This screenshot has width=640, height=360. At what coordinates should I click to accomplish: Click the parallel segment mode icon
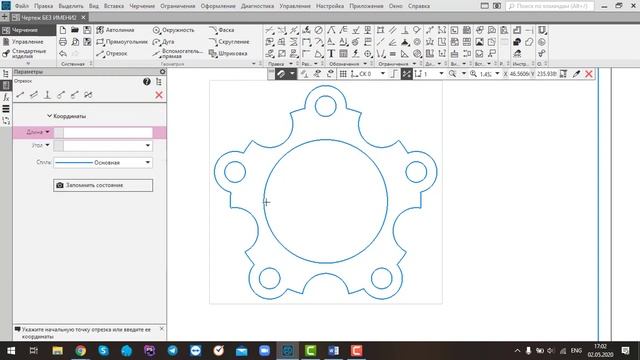click(x=33, y=95)
